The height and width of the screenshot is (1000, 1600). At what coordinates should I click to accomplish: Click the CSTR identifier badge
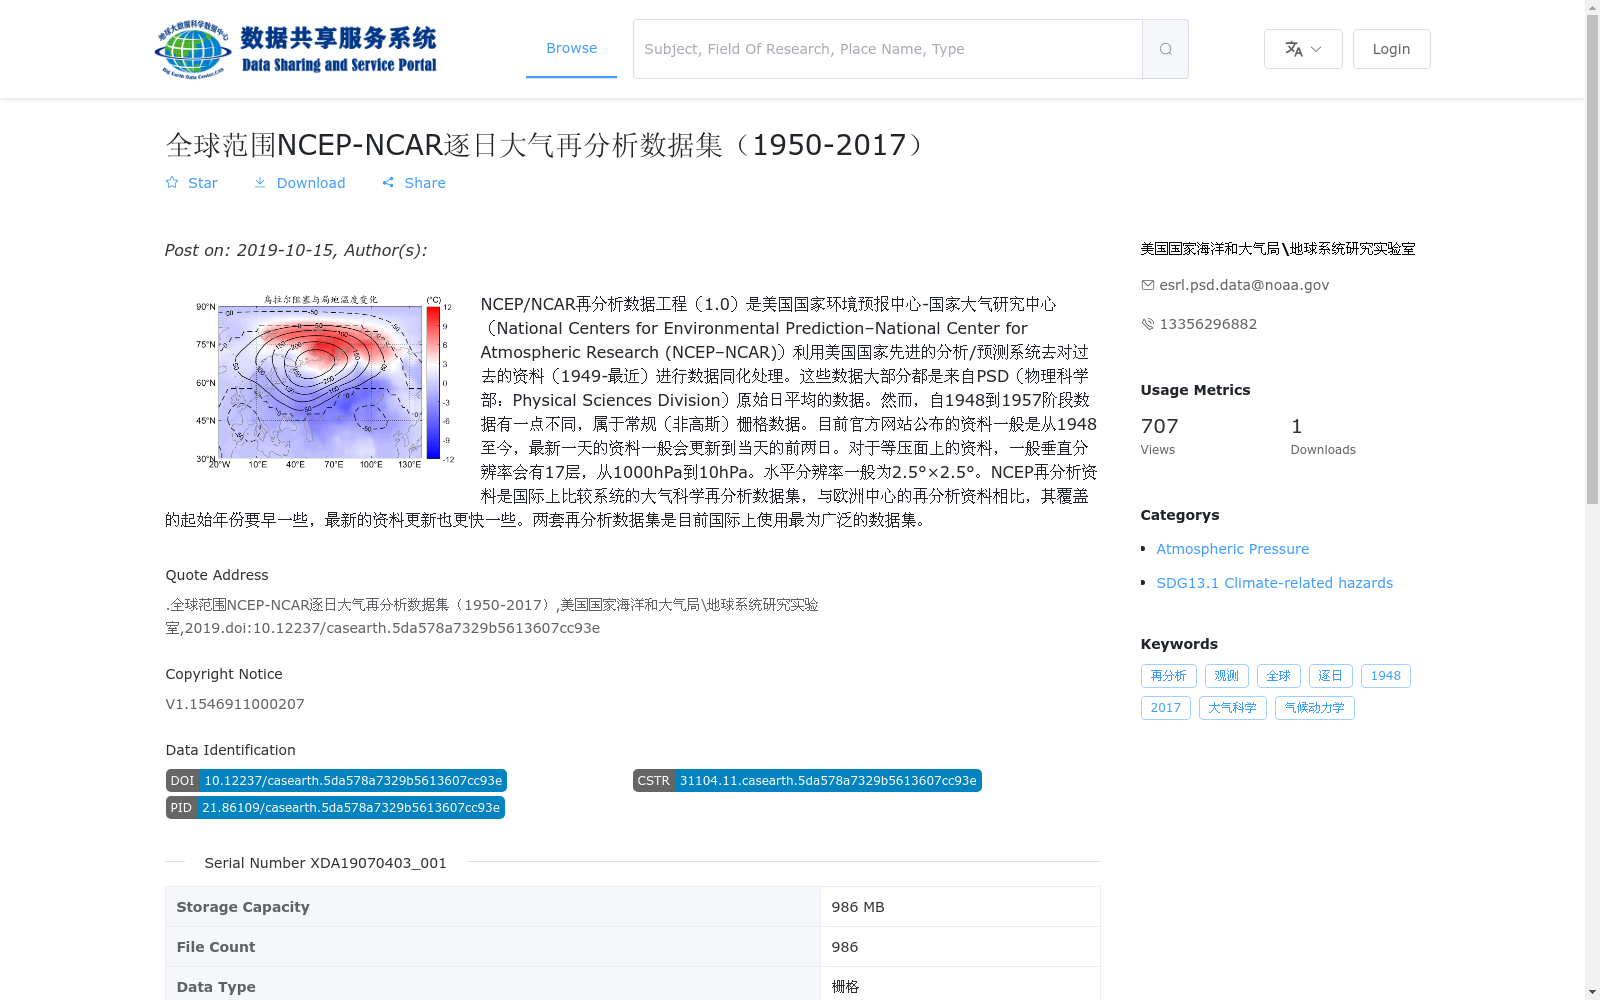pos(807,781)
